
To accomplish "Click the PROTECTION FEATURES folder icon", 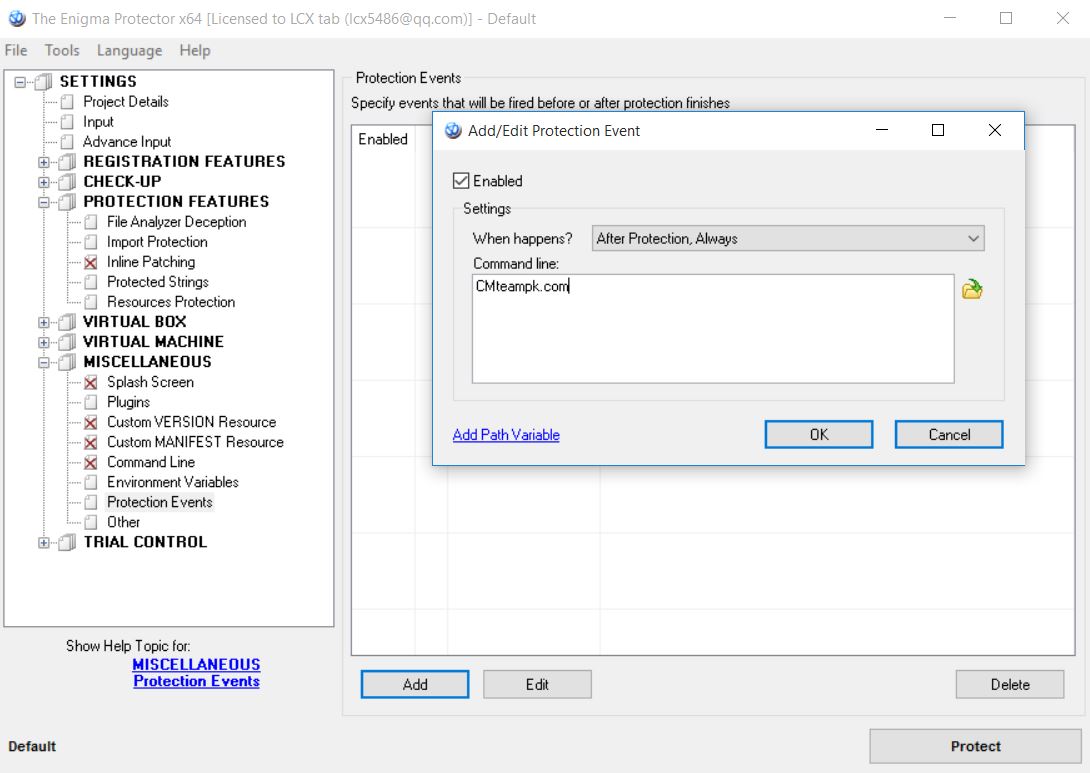I will coord(67,202).
